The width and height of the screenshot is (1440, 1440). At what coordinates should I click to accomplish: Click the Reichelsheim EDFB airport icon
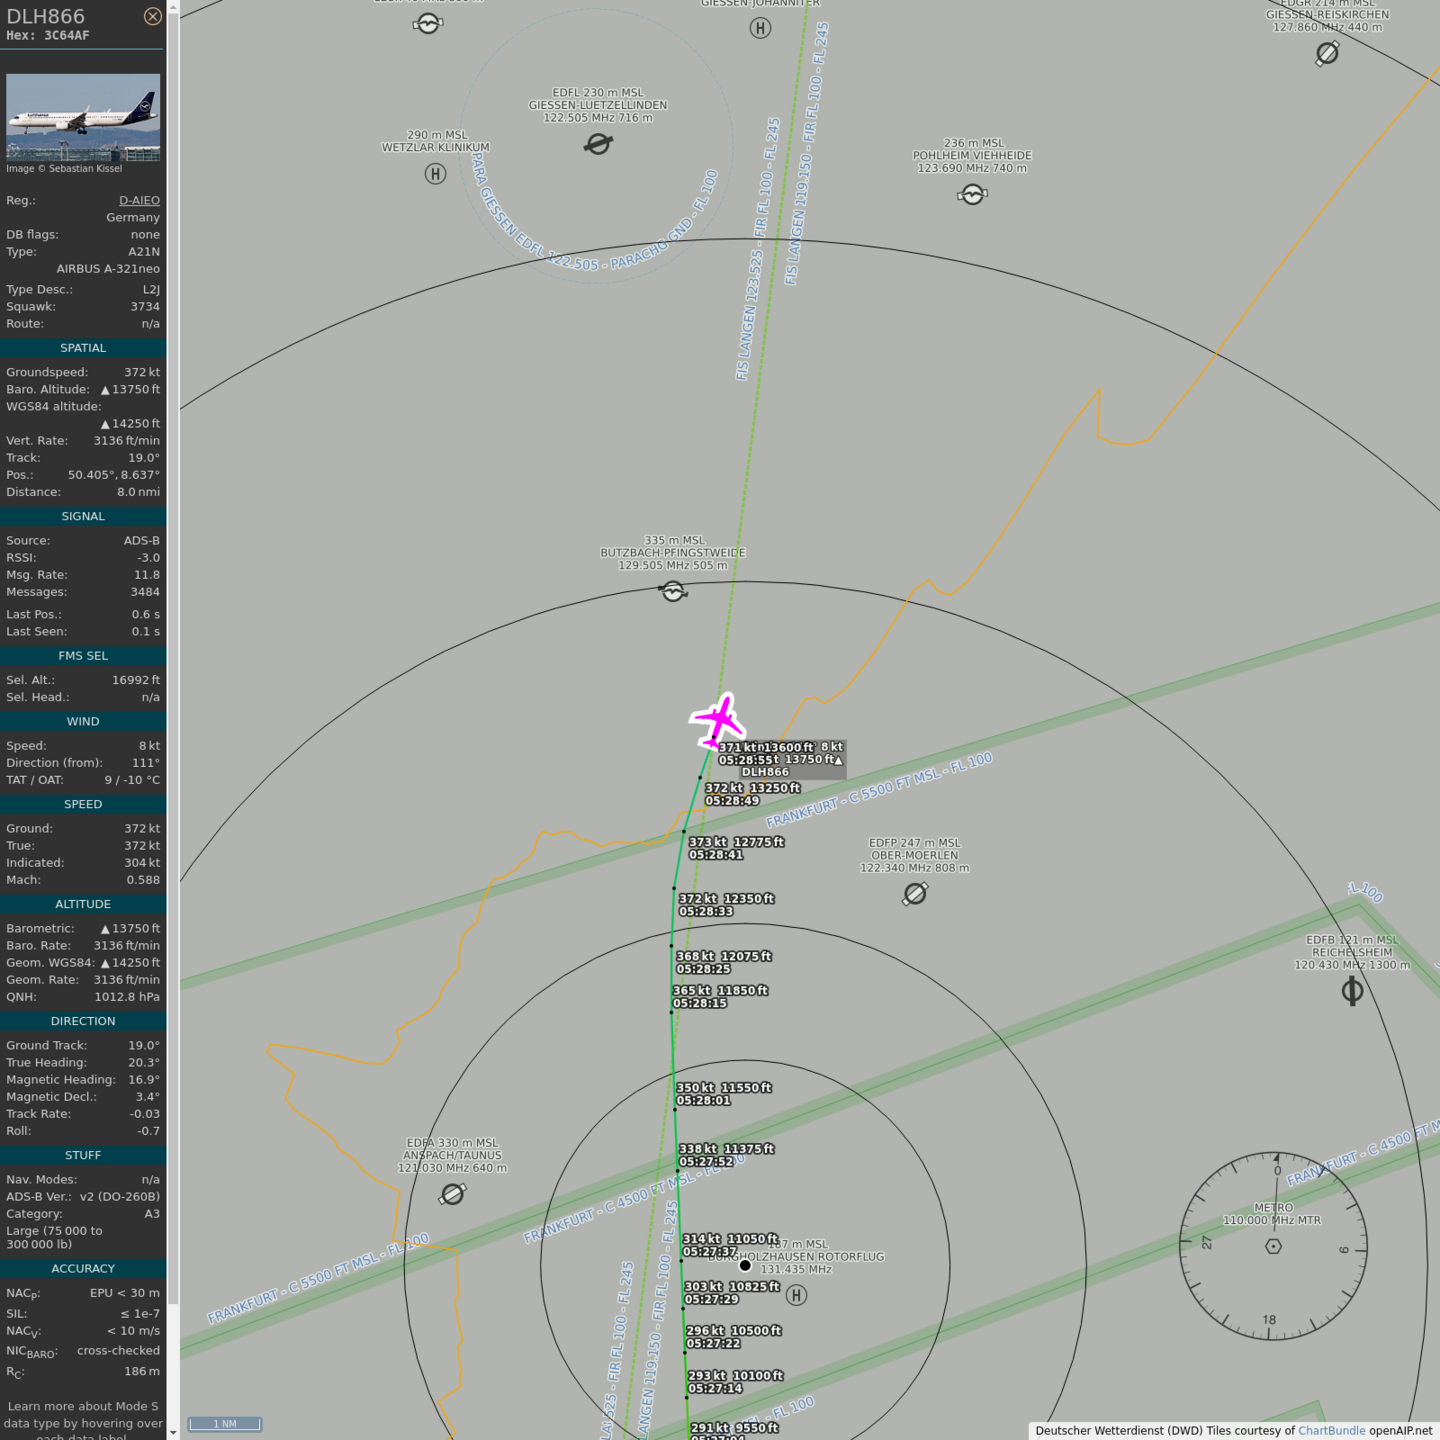pos(1352,991)
